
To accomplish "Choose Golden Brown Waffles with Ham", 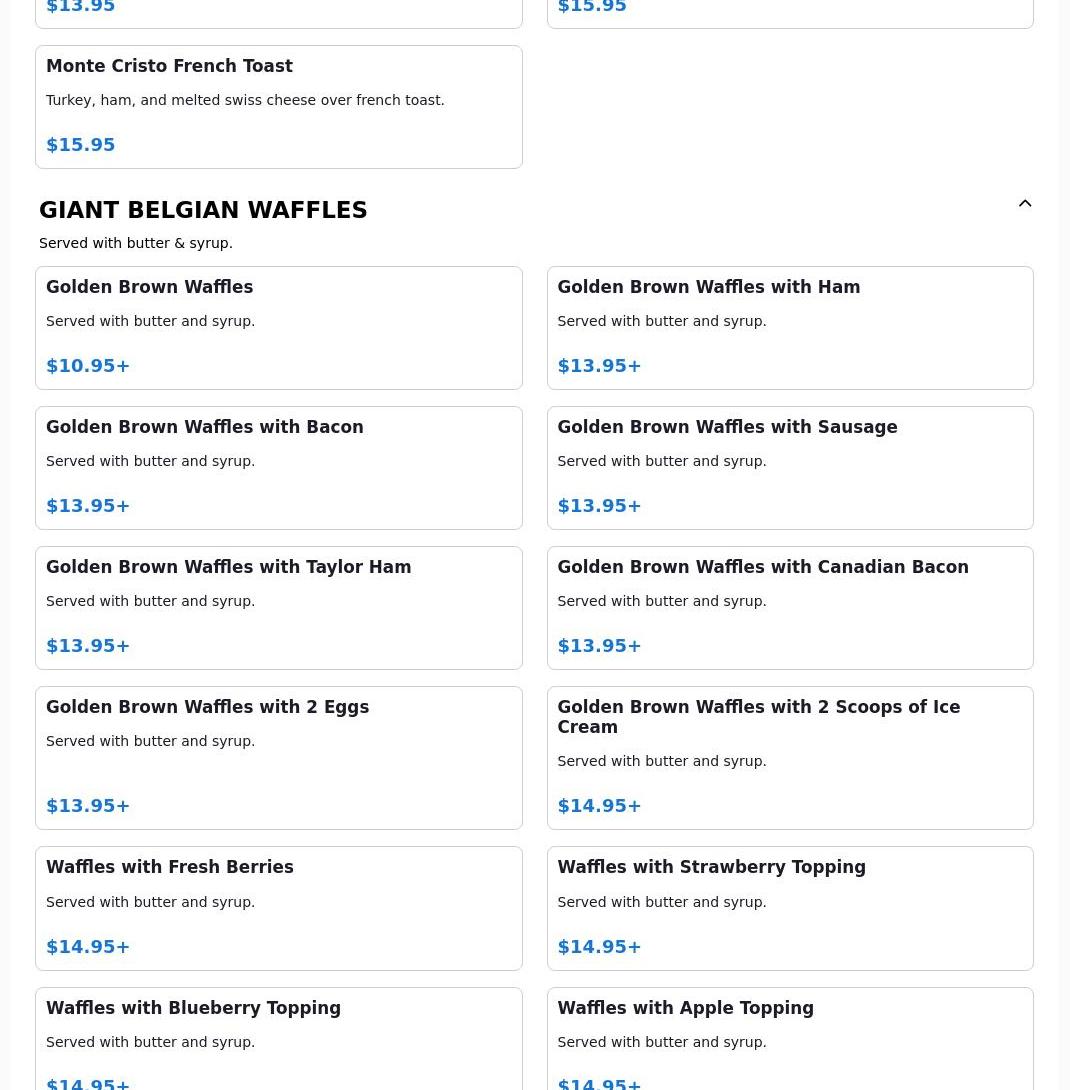I will pyautogui.click(x=790, y=328).
